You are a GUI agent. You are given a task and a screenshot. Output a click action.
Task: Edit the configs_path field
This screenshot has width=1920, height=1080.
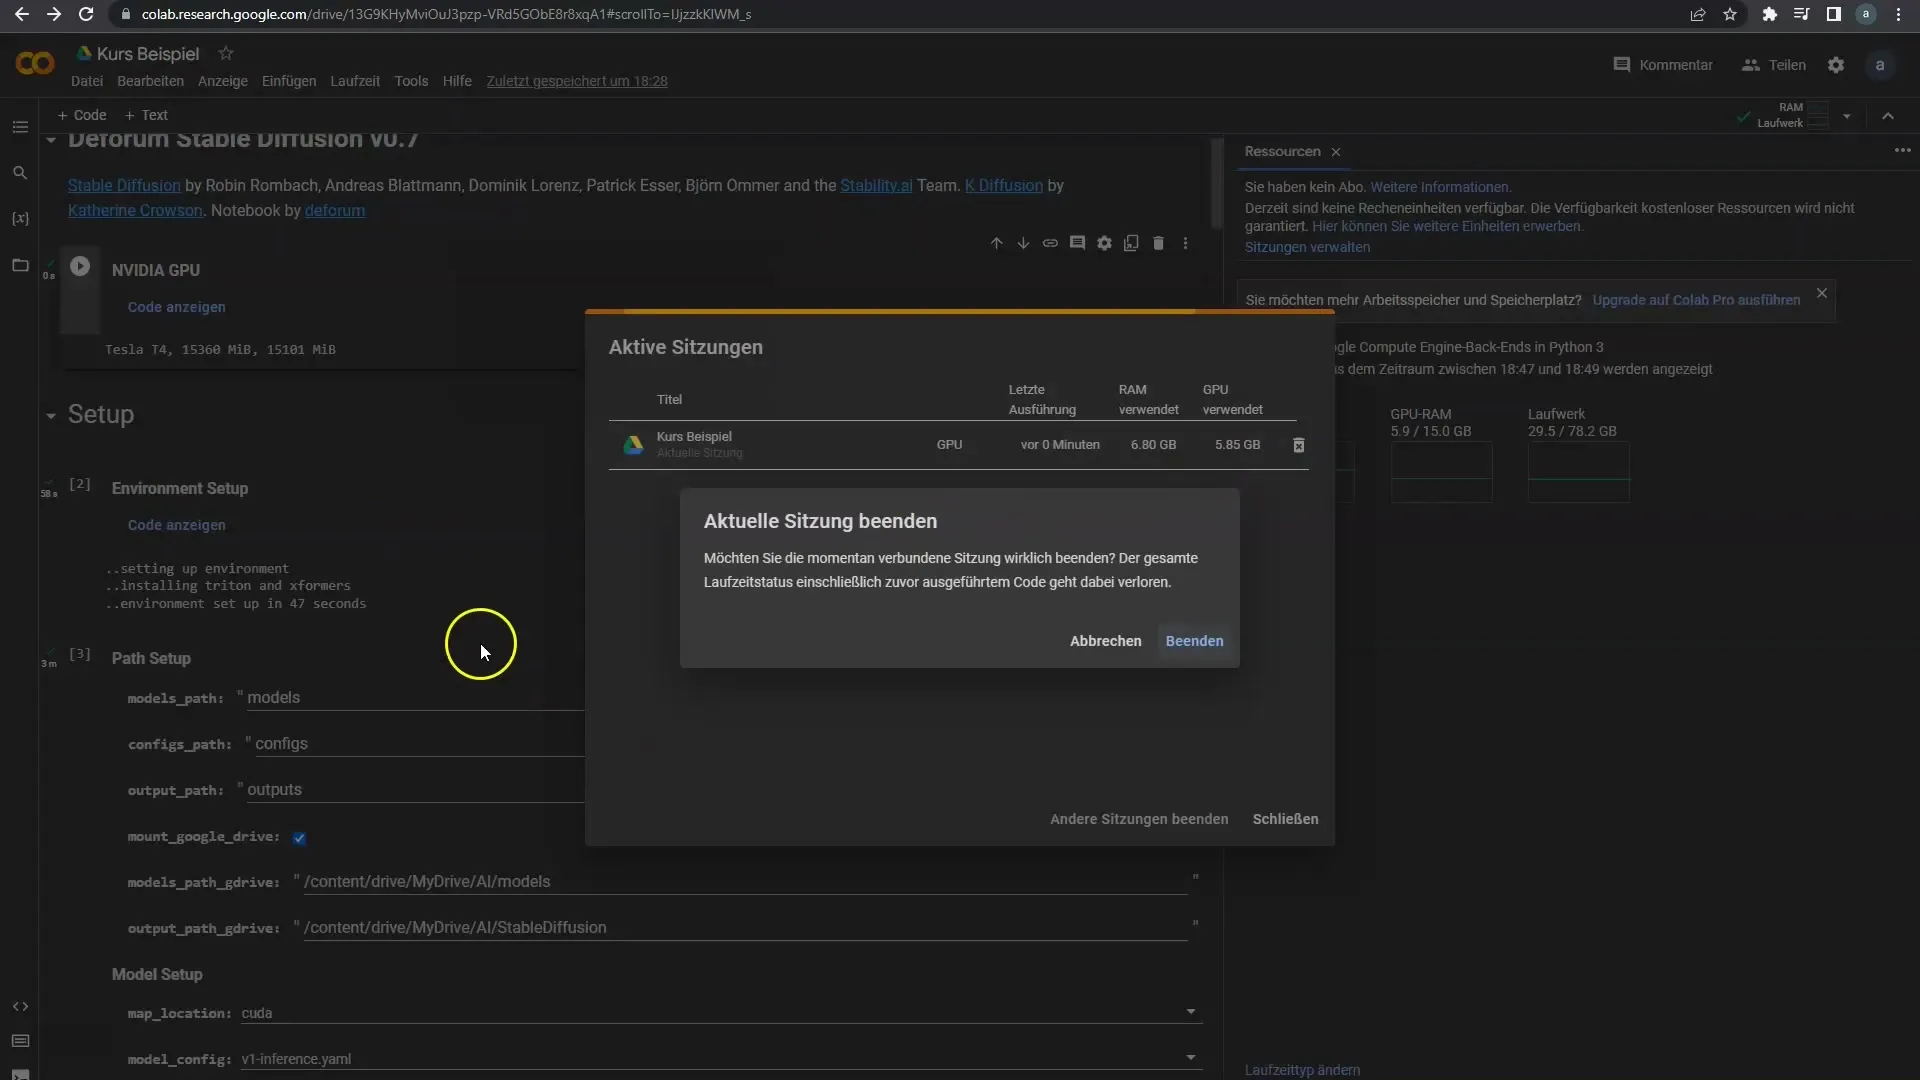click(x=419, y=744)
